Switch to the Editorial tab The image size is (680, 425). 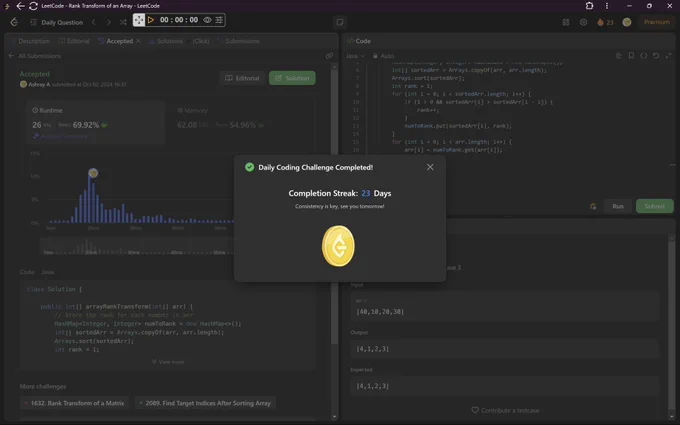coord(74,41)
